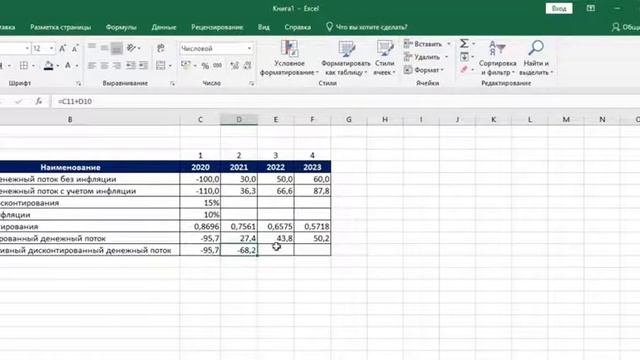640x360 pixels.
Task: Select column G header
Action: pyautogui.click(x=349, y=120)
